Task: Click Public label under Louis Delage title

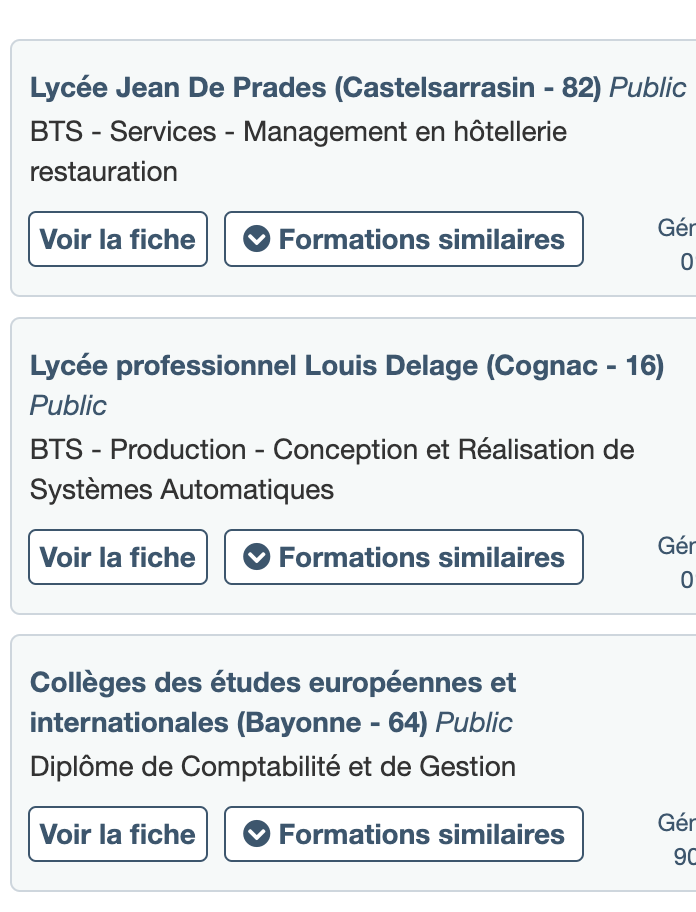Action: tap(68, 405)
